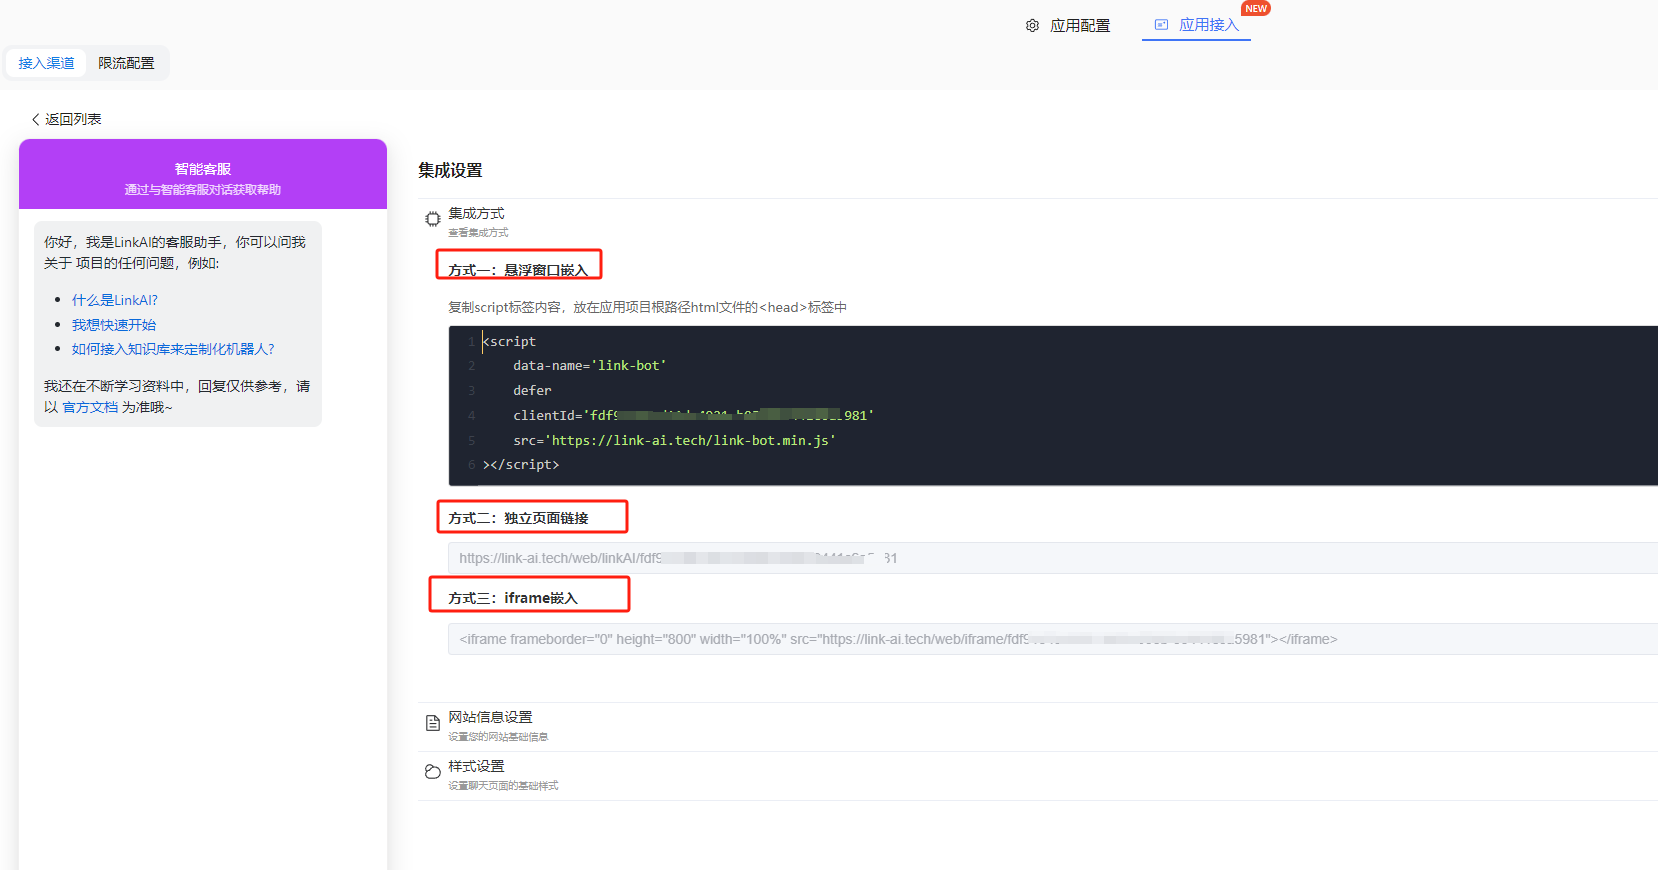The height and width of the screenshot is (870, 1658).
Task: Select the standalone page link field
Action: point(1053,558)
